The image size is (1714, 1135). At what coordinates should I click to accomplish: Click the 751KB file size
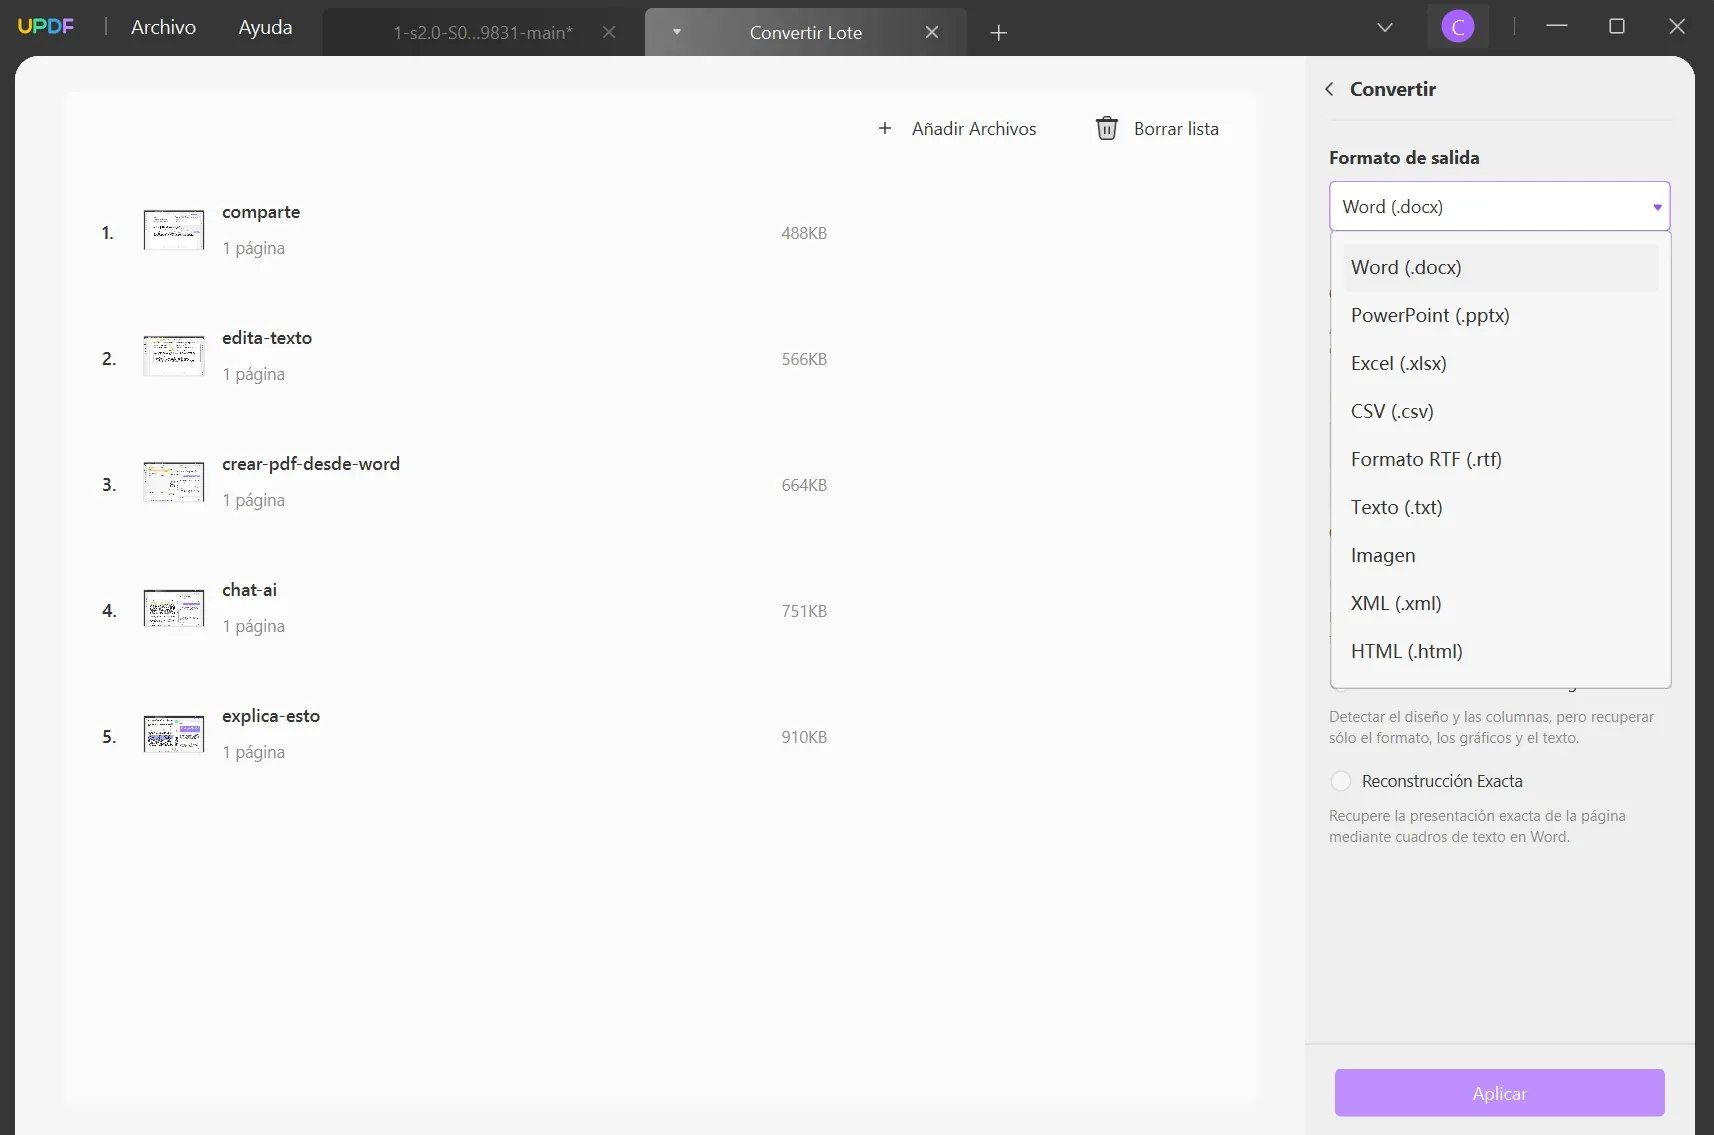tap(804, 611)
